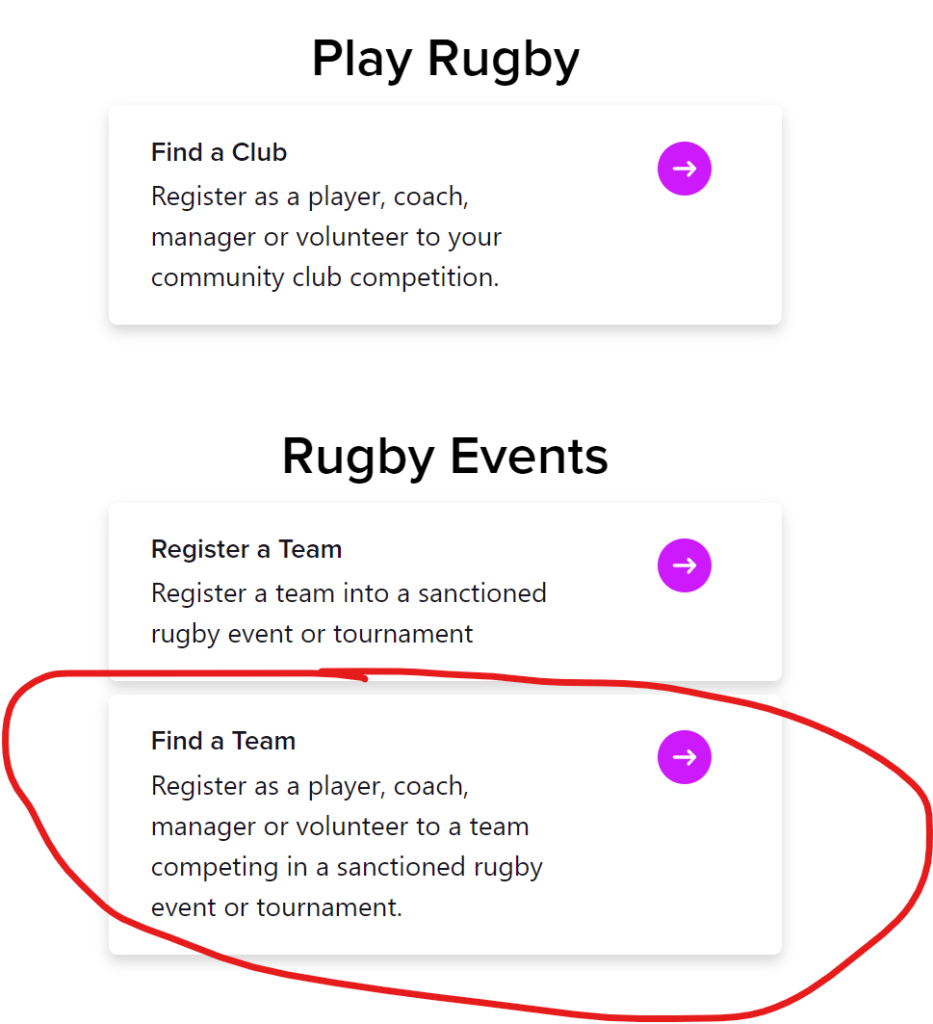The height and width of the screenshot is (1024, 933).
Task: Click the purple arrow on Find a Club
Action: tap(684, 169)
